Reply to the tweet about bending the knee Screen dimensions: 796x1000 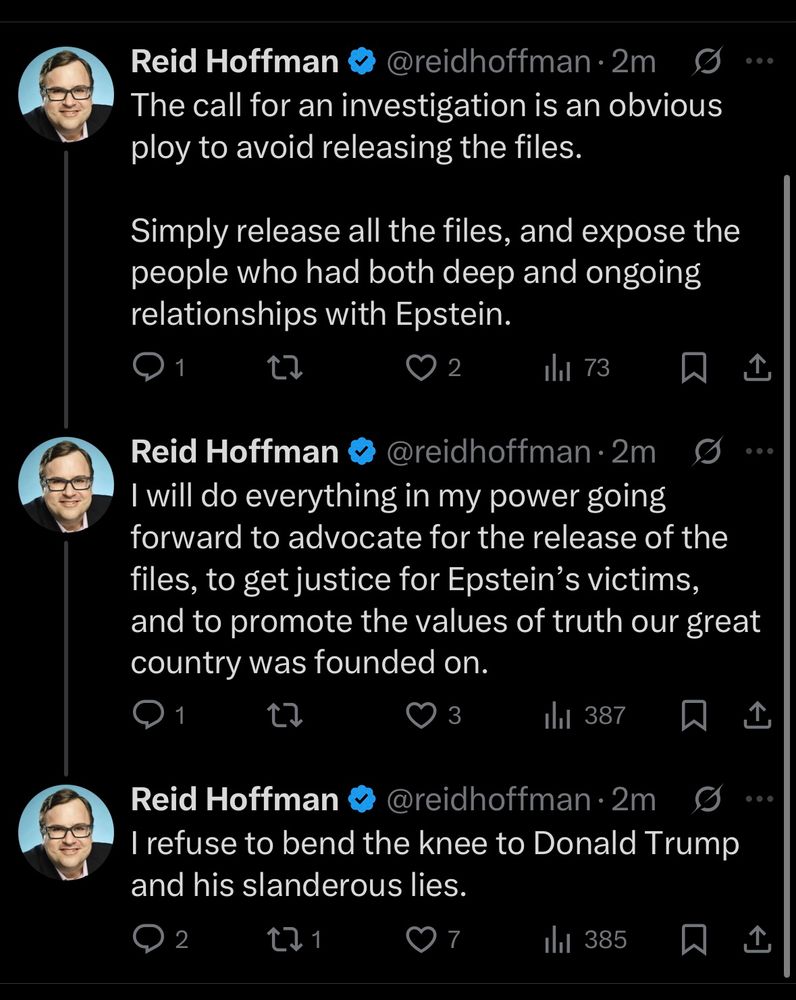(151, 939)
